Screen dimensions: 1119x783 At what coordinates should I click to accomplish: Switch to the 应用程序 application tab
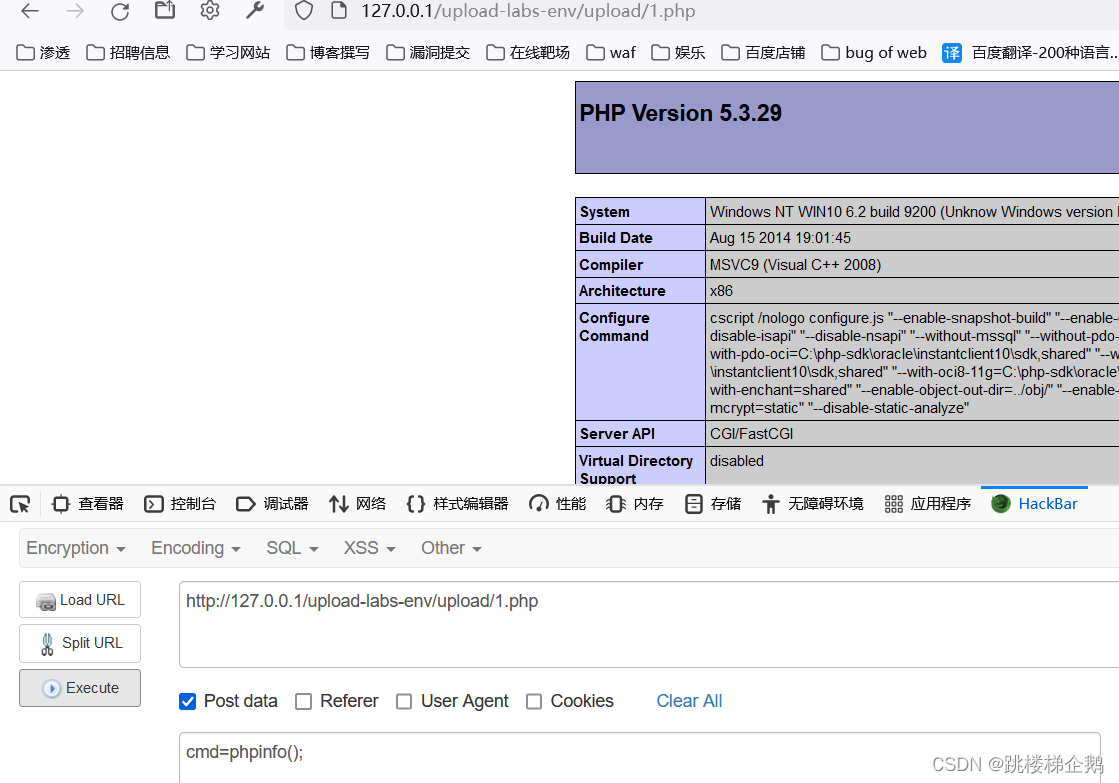927,504
